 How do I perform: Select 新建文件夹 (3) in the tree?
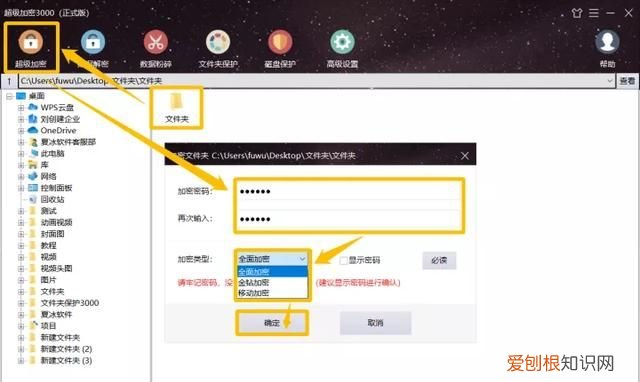(x=66, y=360)
